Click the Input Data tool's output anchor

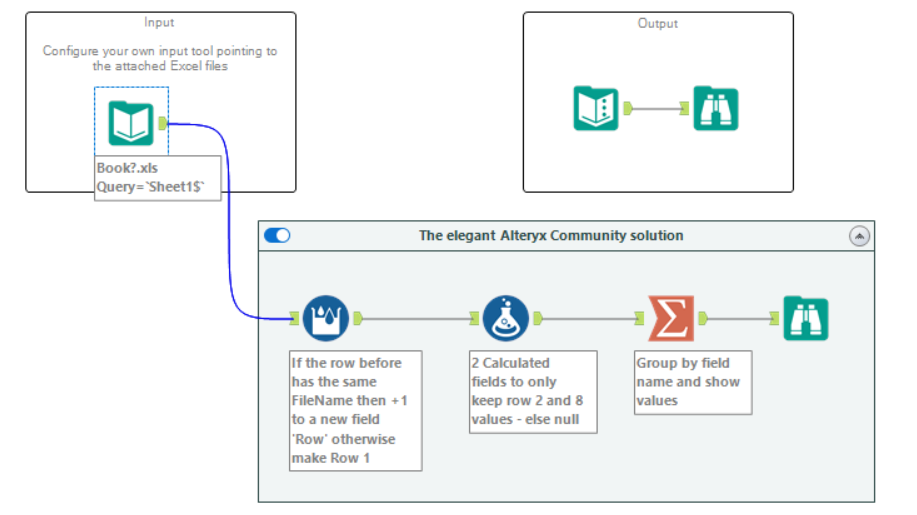pos(163,123)
